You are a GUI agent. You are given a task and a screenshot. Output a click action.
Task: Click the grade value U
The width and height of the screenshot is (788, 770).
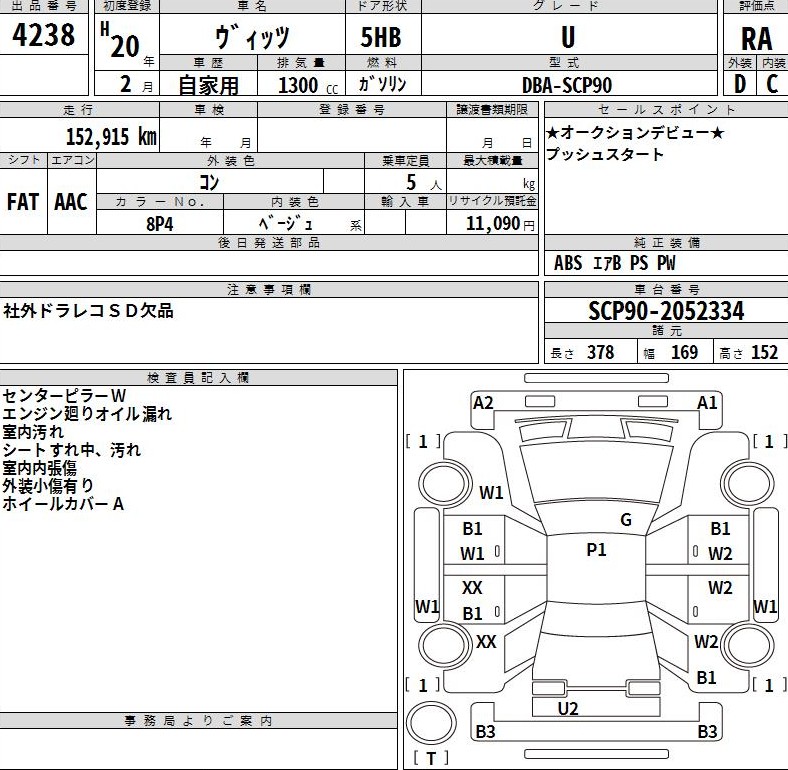click(x=568, y=37)
